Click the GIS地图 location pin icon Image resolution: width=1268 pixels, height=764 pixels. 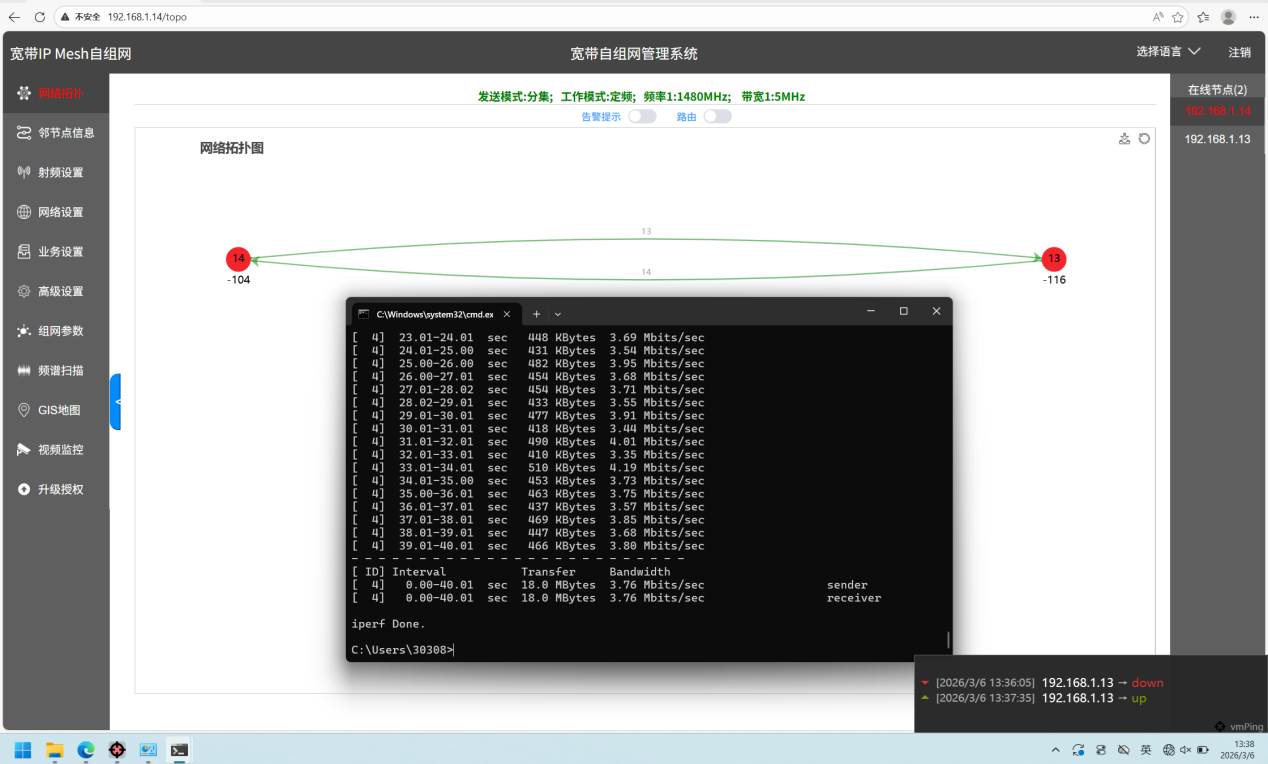(24, 410)
